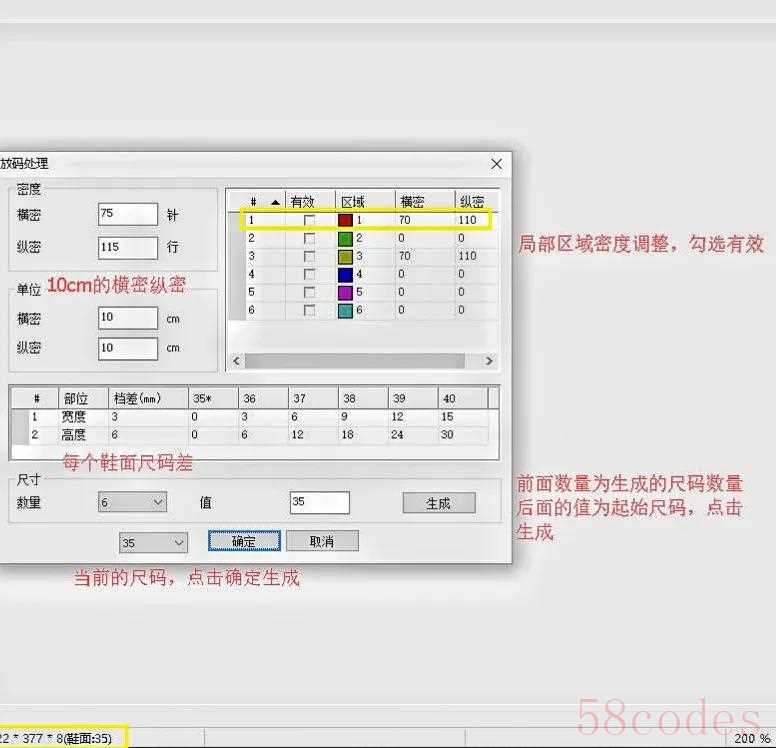This screenshot has width=776, height=748.
Task: Focus the 值 starting size field
Action: click(319, 503)
